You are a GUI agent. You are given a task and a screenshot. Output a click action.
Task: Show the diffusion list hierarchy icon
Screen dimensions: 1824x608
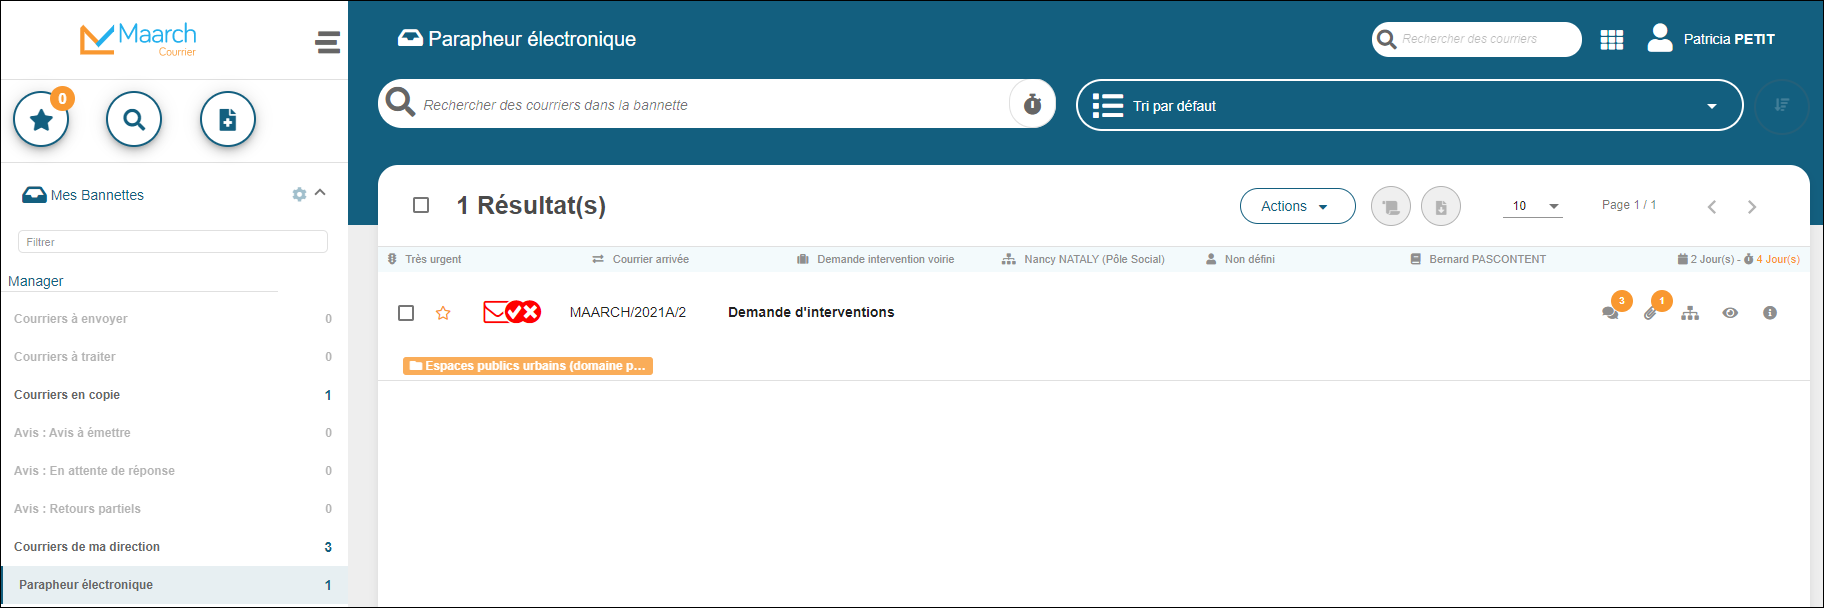[x=1690, y=313]
